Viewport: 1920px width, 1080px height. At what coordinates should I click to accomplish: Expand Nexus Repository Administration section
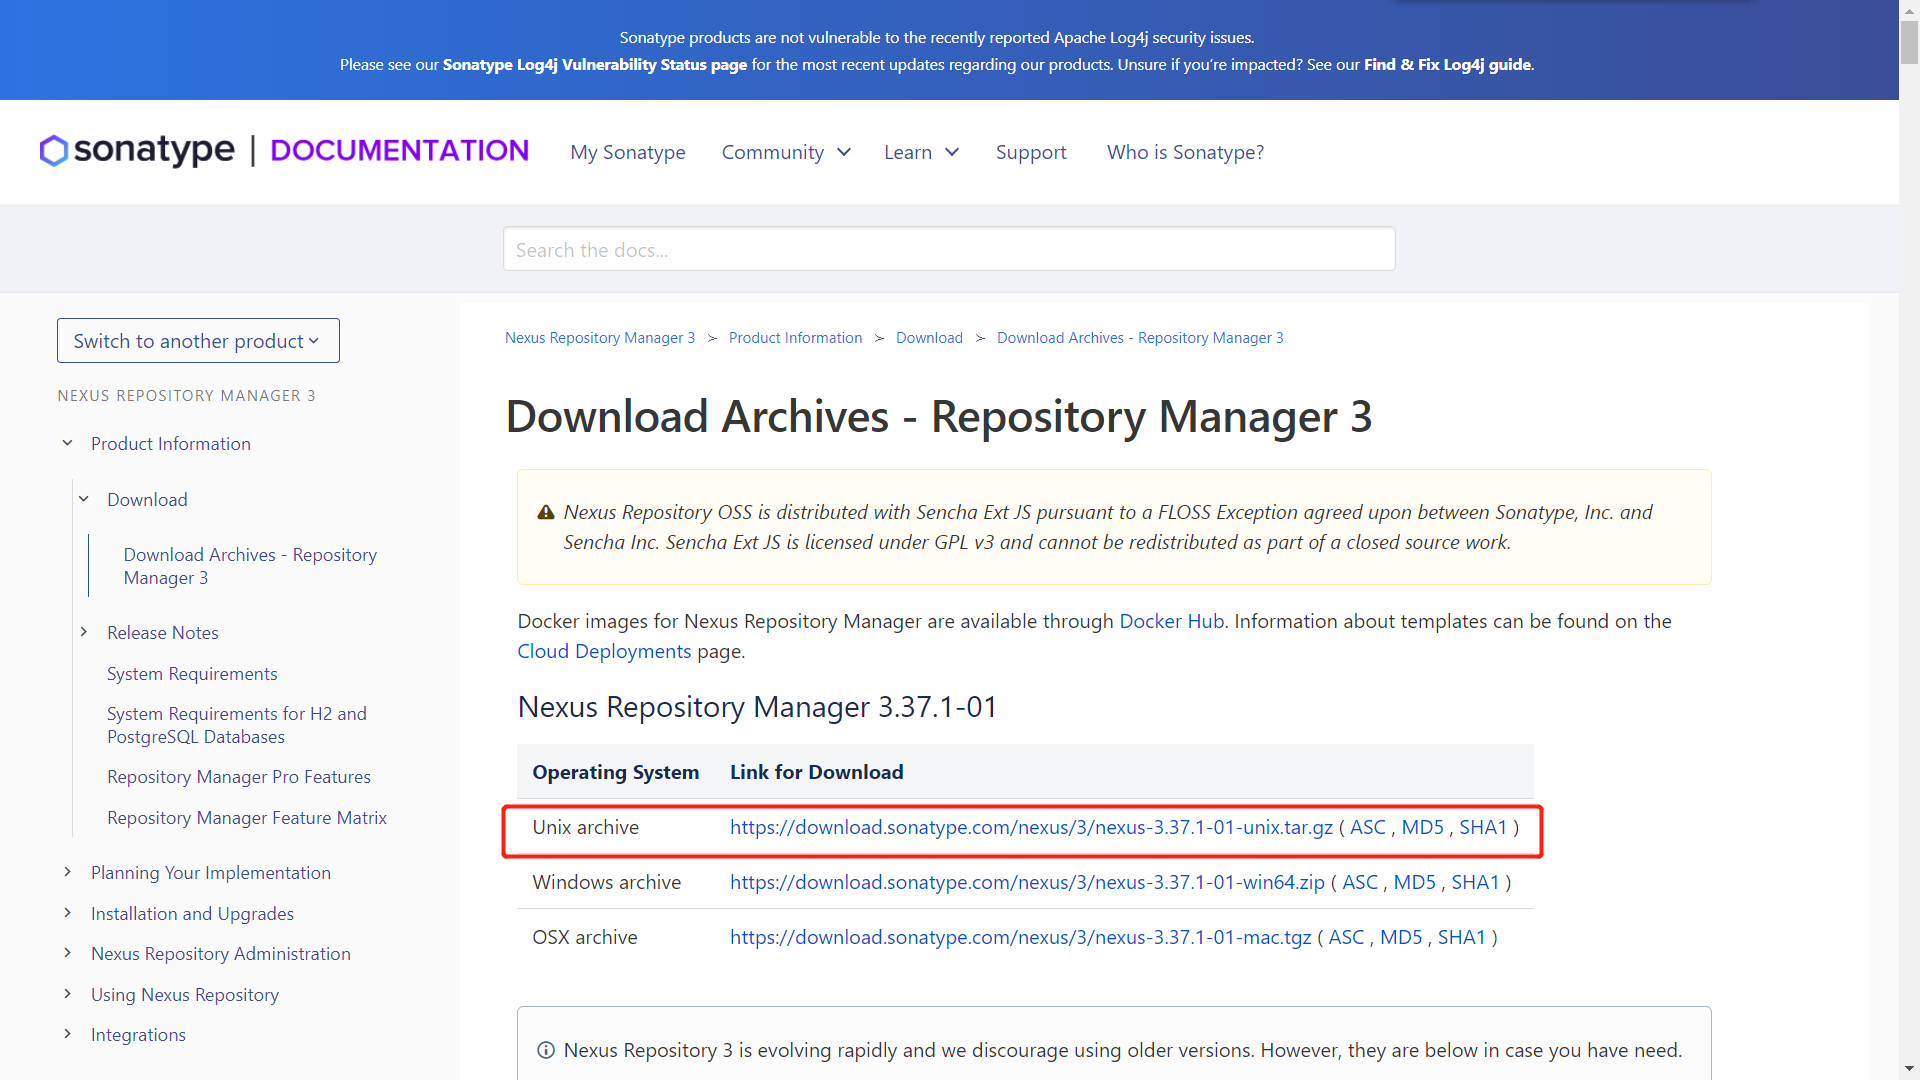68,953
